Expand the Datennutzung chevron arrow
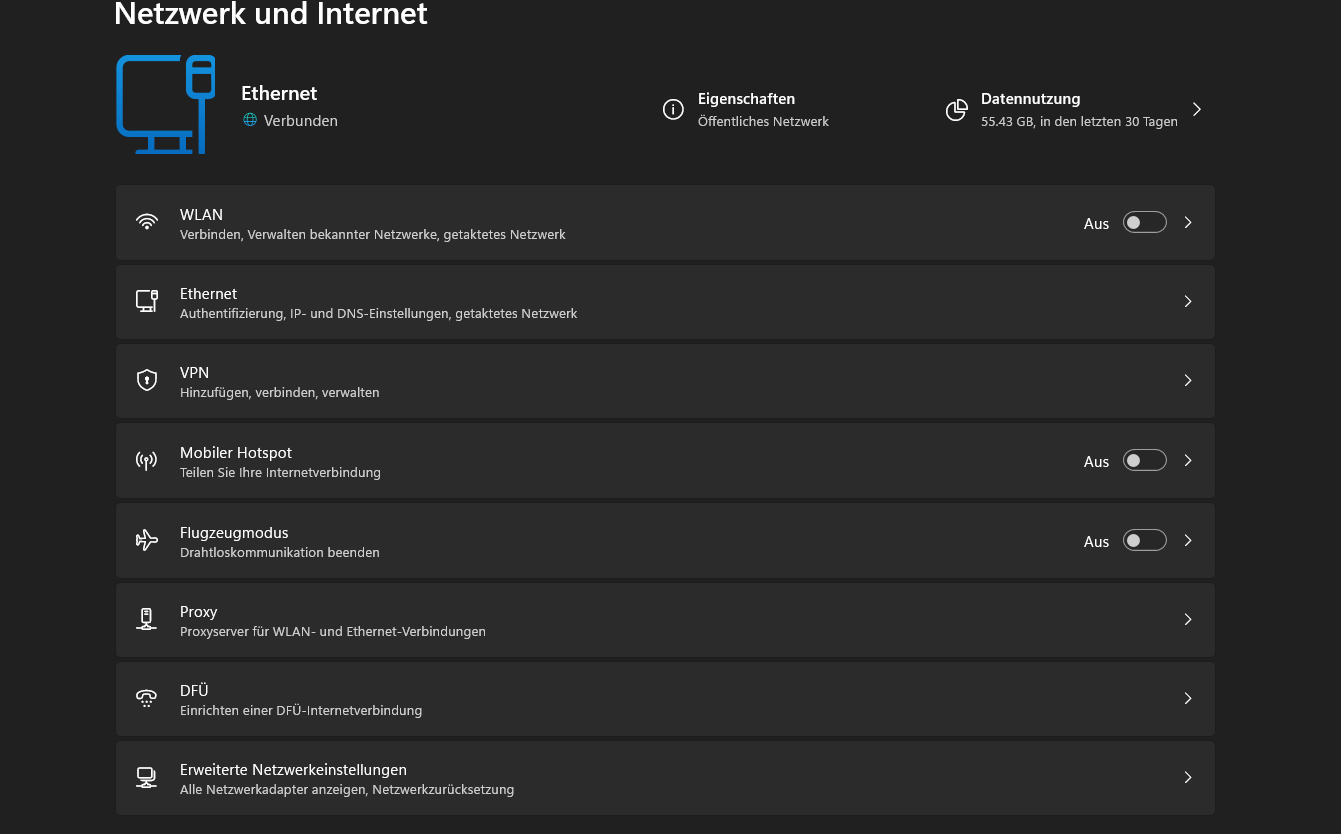Image resolution: width=1341 pixels, height=834 pixels. pyautogui.click(x=1197, y=109)
